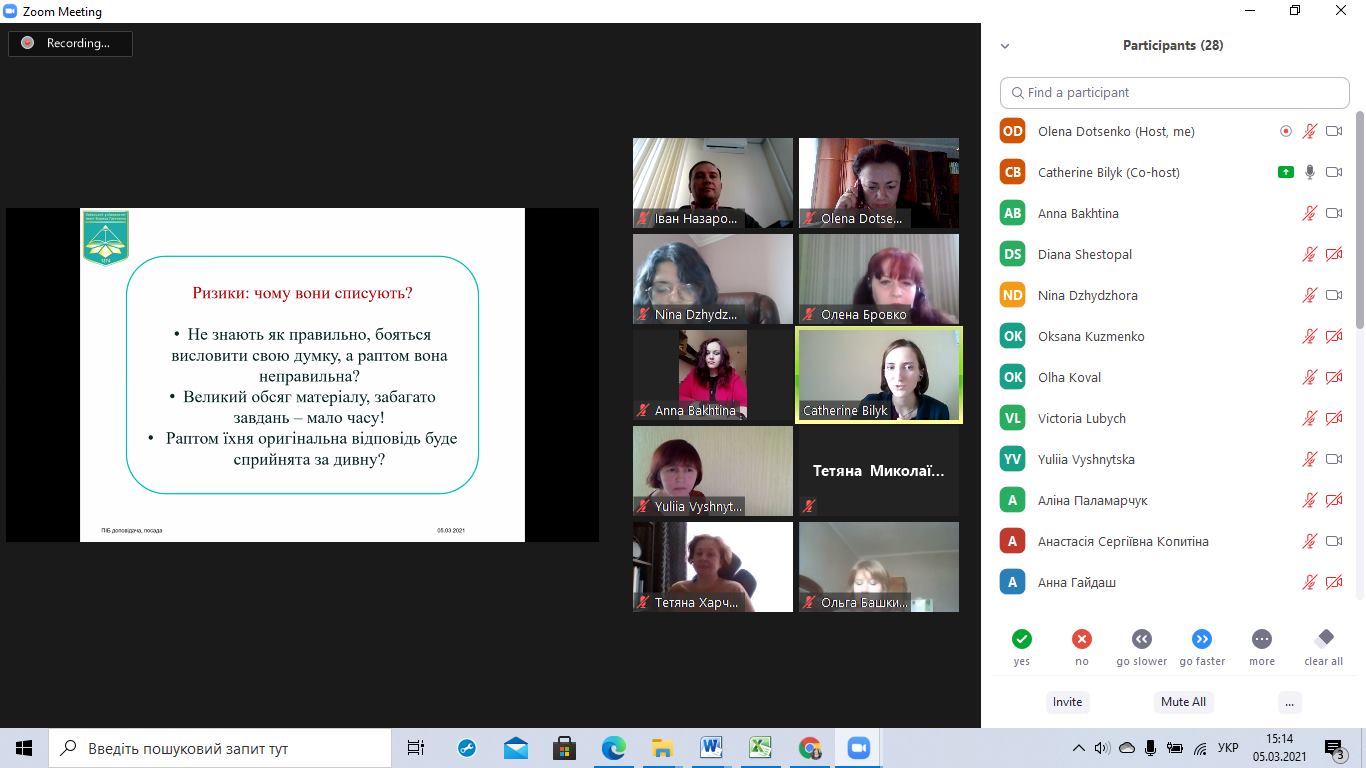
Task: Click the Invite button
Action: [x=1067, y=702]
